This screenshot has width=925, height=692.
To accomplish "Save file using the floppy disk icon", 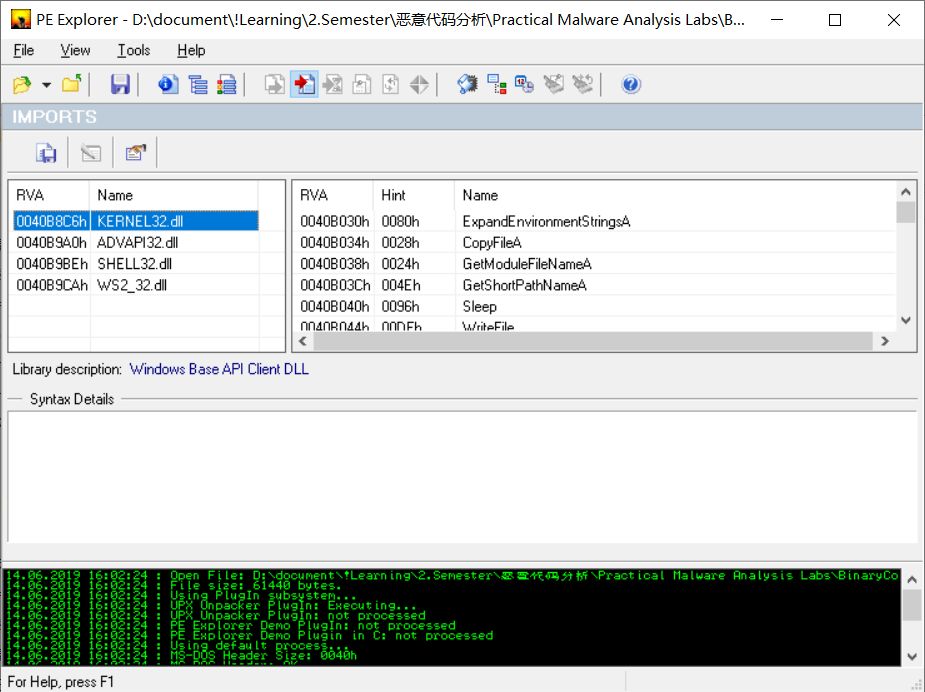I will pos(120,85).
